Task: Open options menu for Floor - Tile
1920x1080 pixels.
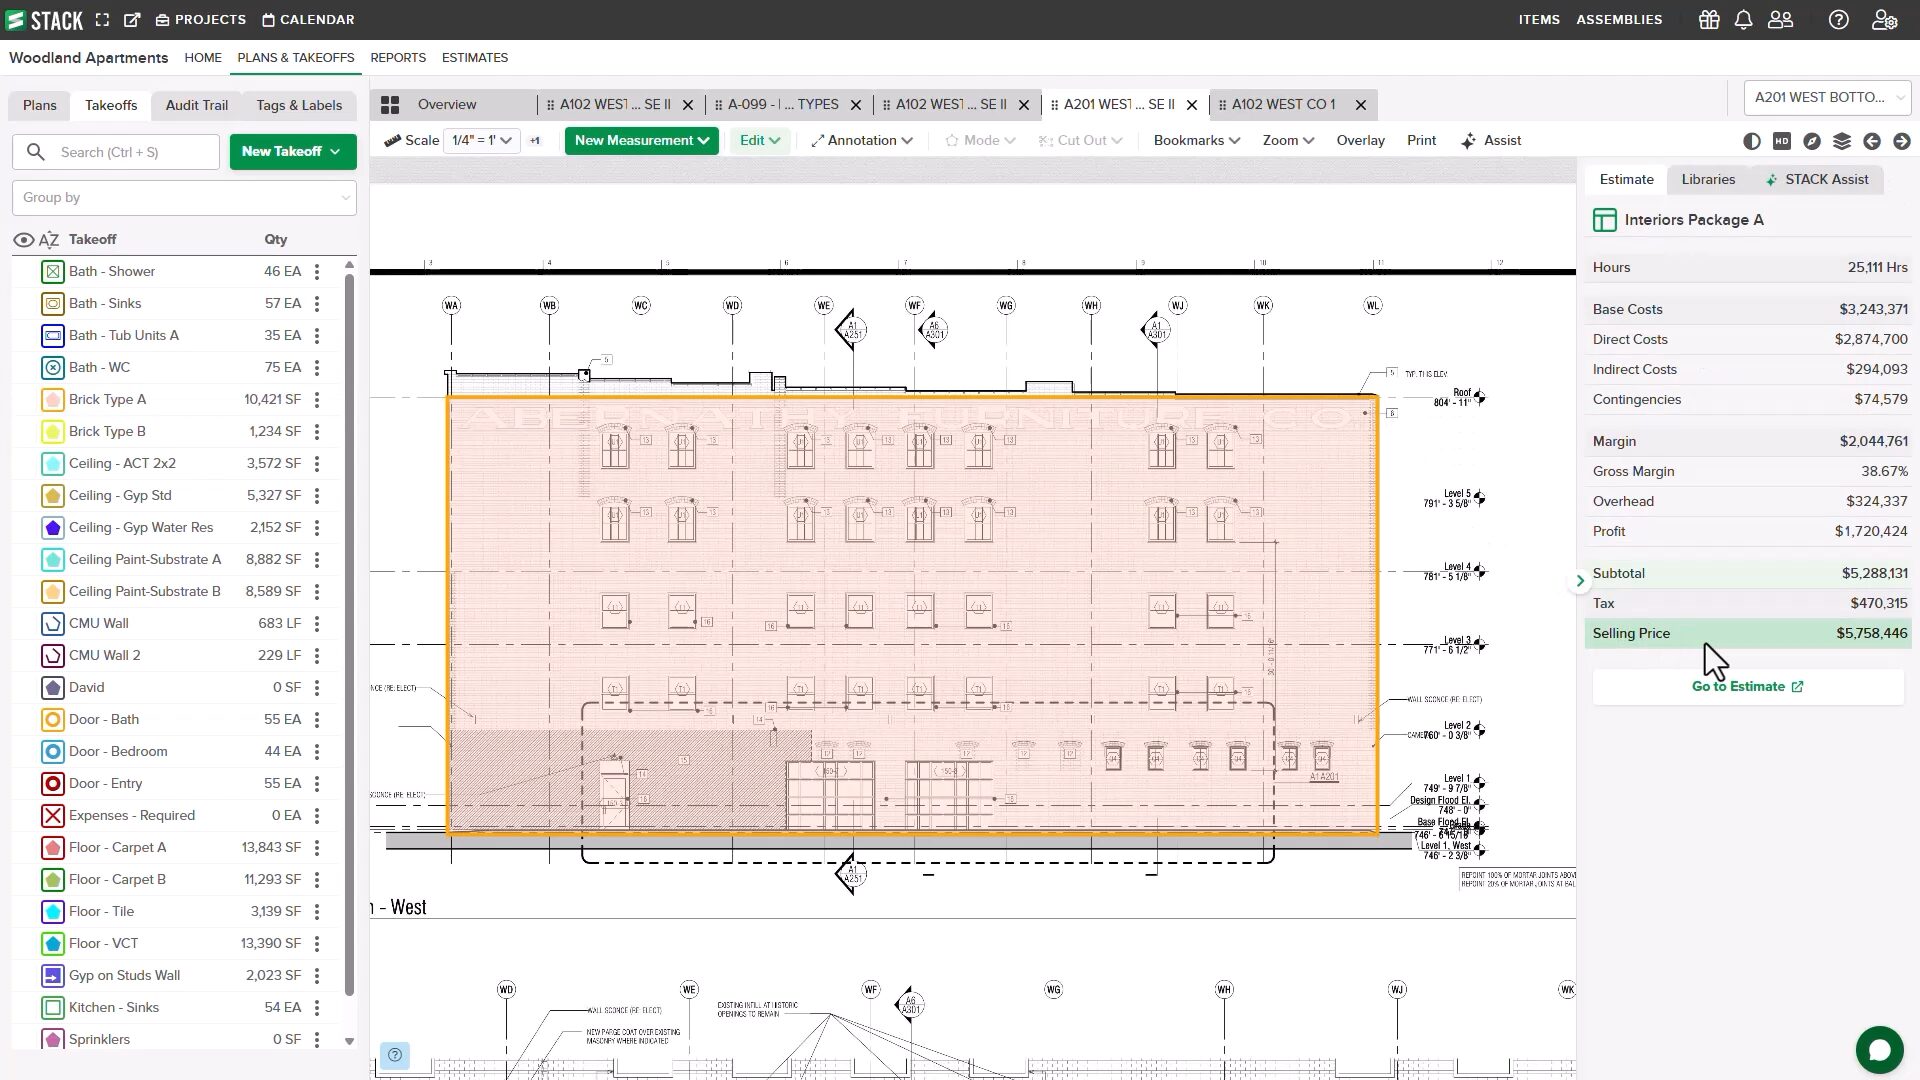Action: coord(317,912)
